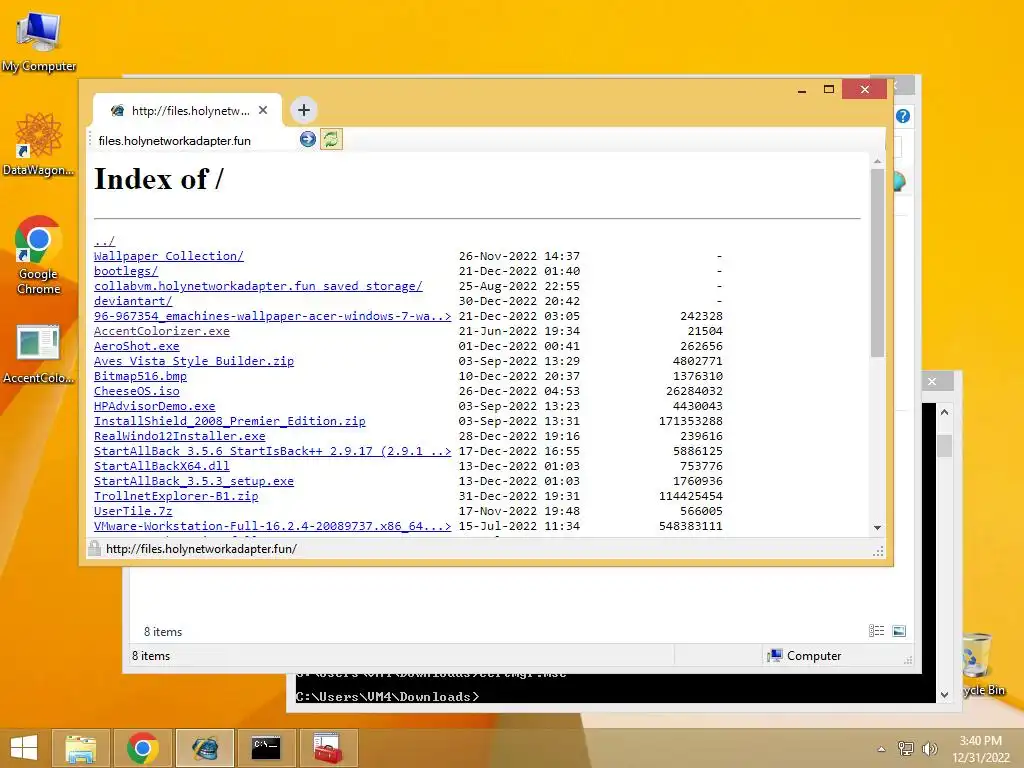
Task: Download HPAdvisorDemo.exe
Action: pyautogui.click(x=154, y=406)
